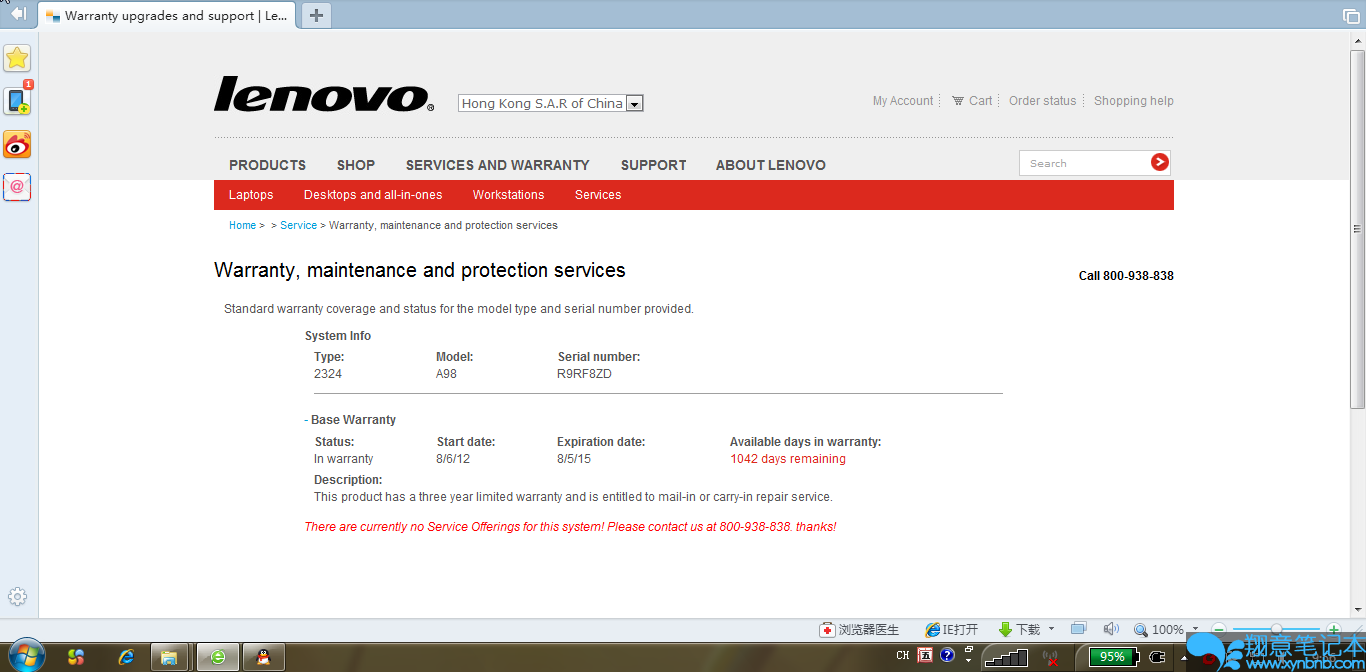The width and height of the screenshot is (1366, 672).
Task: Open a new browser tab
Action: coord(316,15)
